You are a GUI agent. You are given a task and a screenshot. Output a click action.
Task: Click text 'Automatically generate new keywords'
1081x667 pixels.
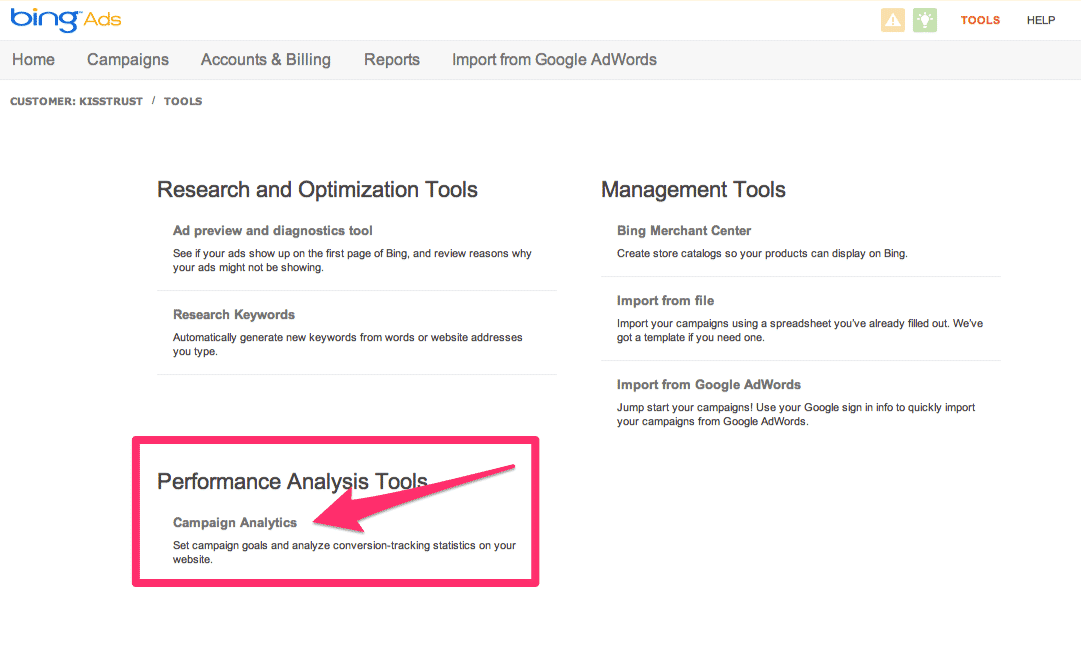263,337
